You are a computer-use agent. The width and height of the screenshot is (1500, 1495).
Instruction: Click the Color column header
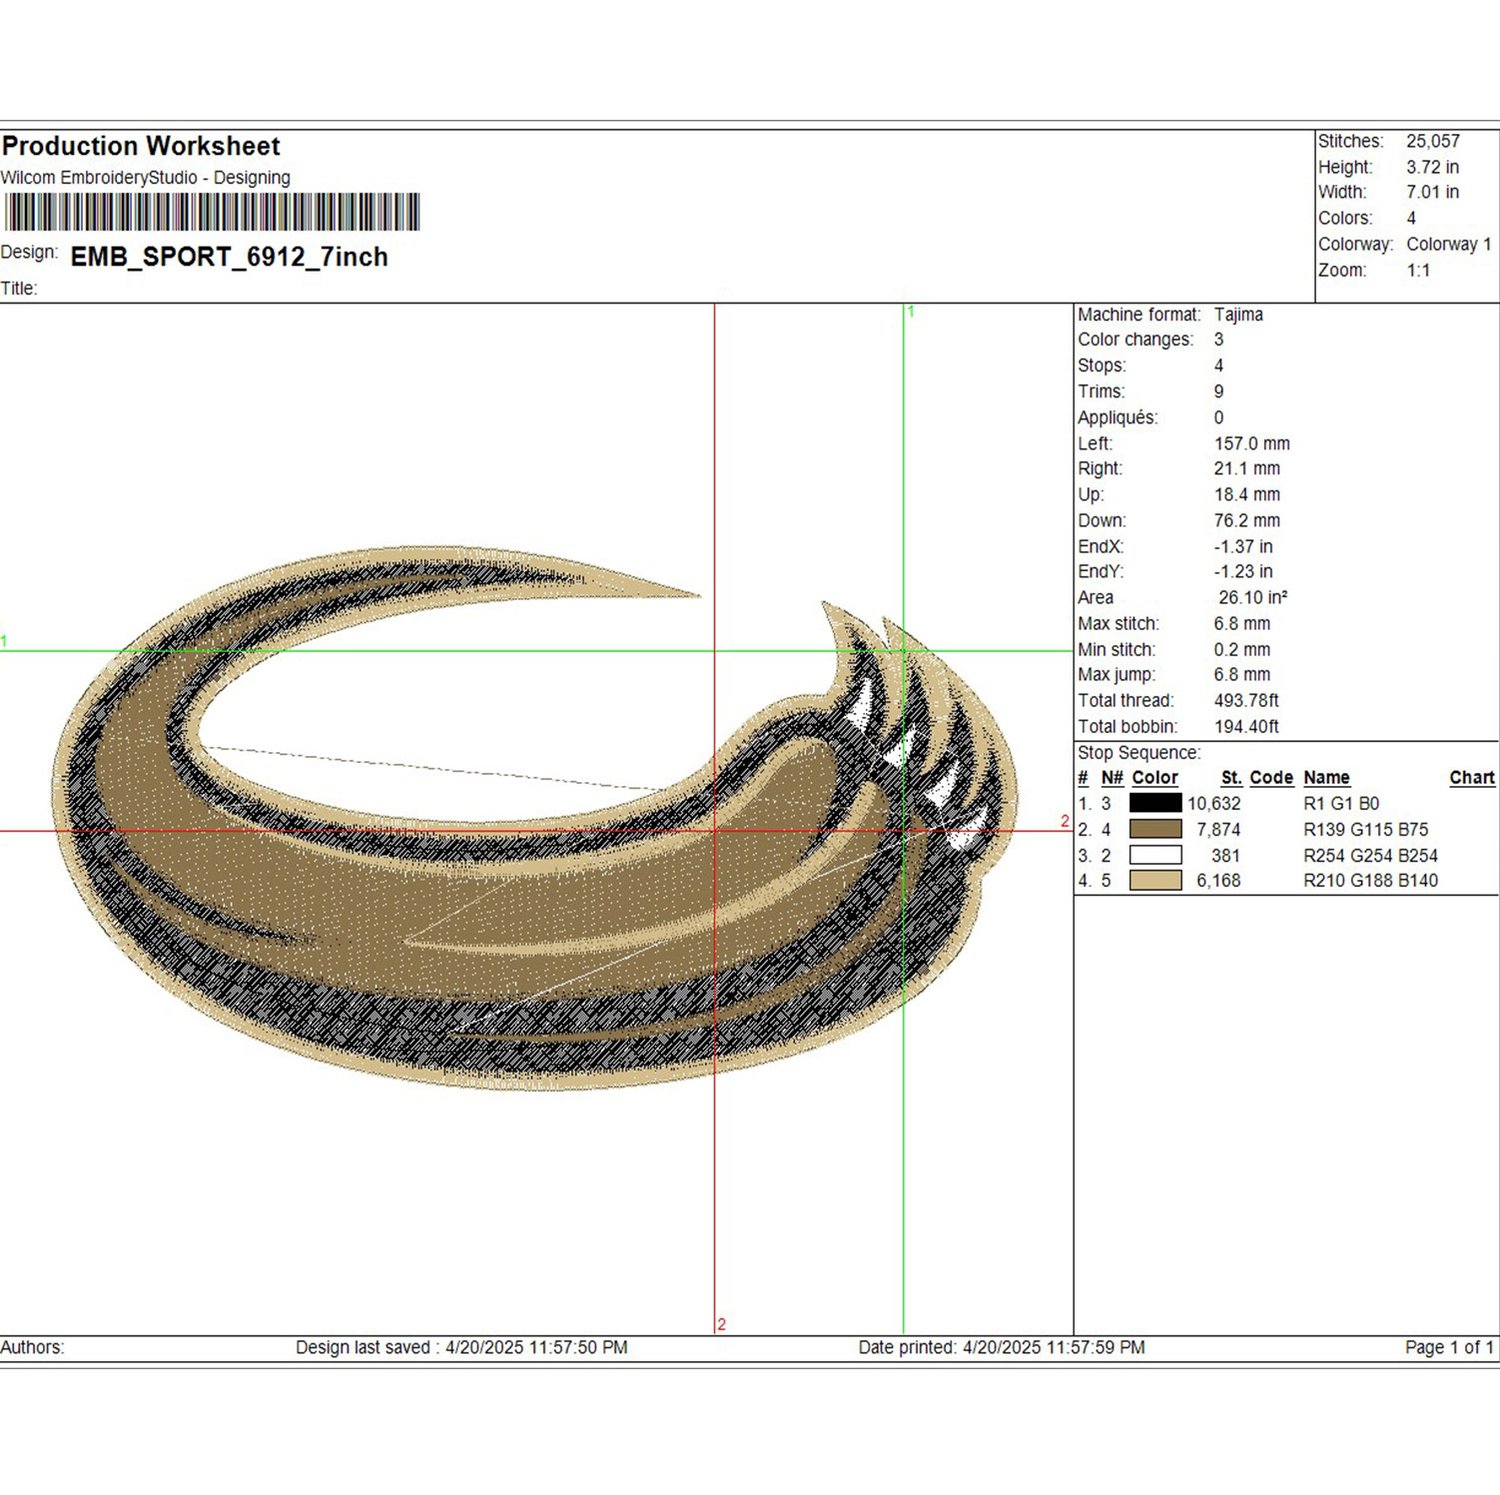pos(1155,778)
